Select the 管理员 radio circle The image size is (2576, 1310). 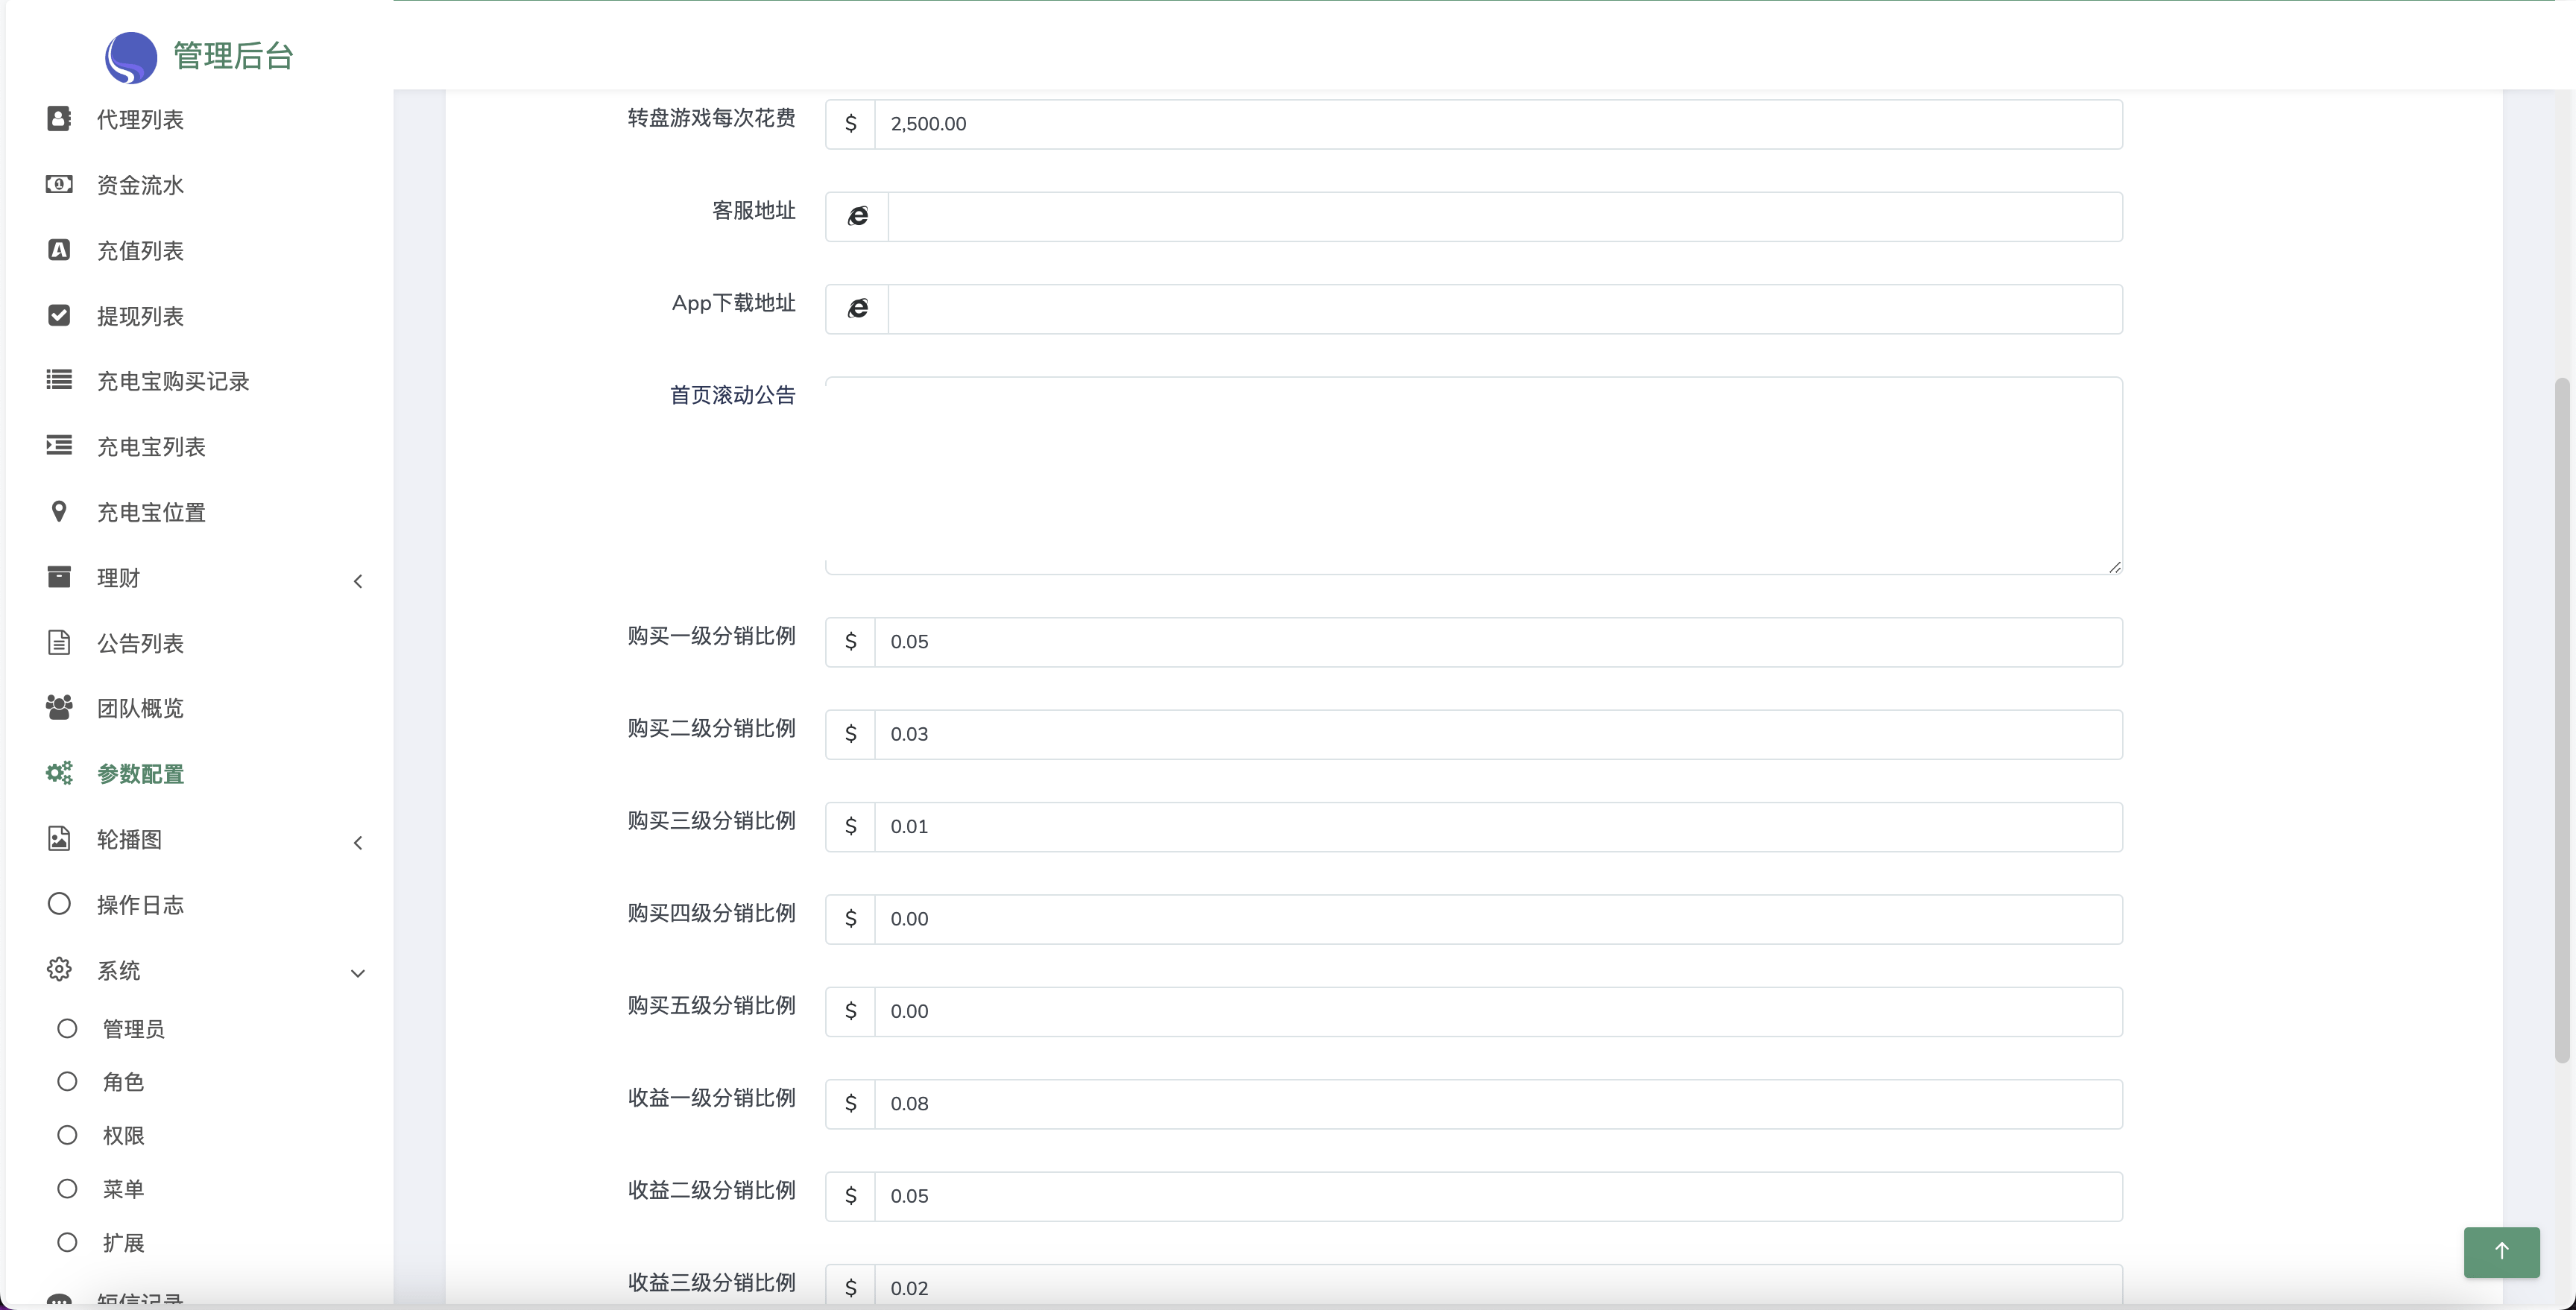coord(67,1028)
